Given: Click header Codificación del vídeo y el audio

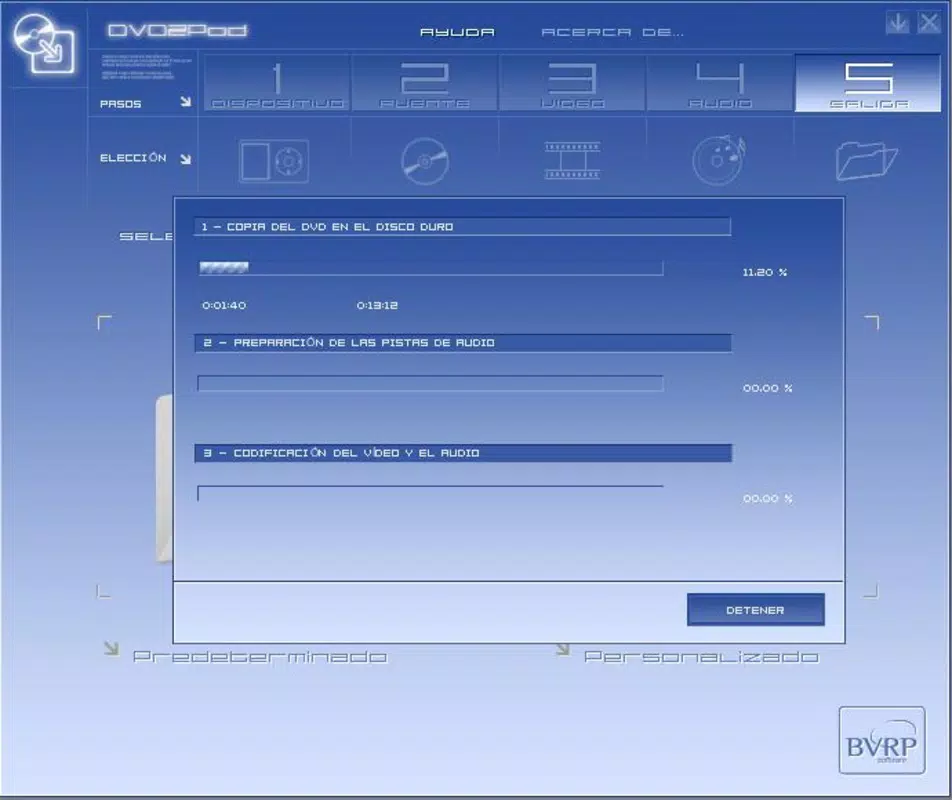Looking at the screenshot, I should click(463, 453).
